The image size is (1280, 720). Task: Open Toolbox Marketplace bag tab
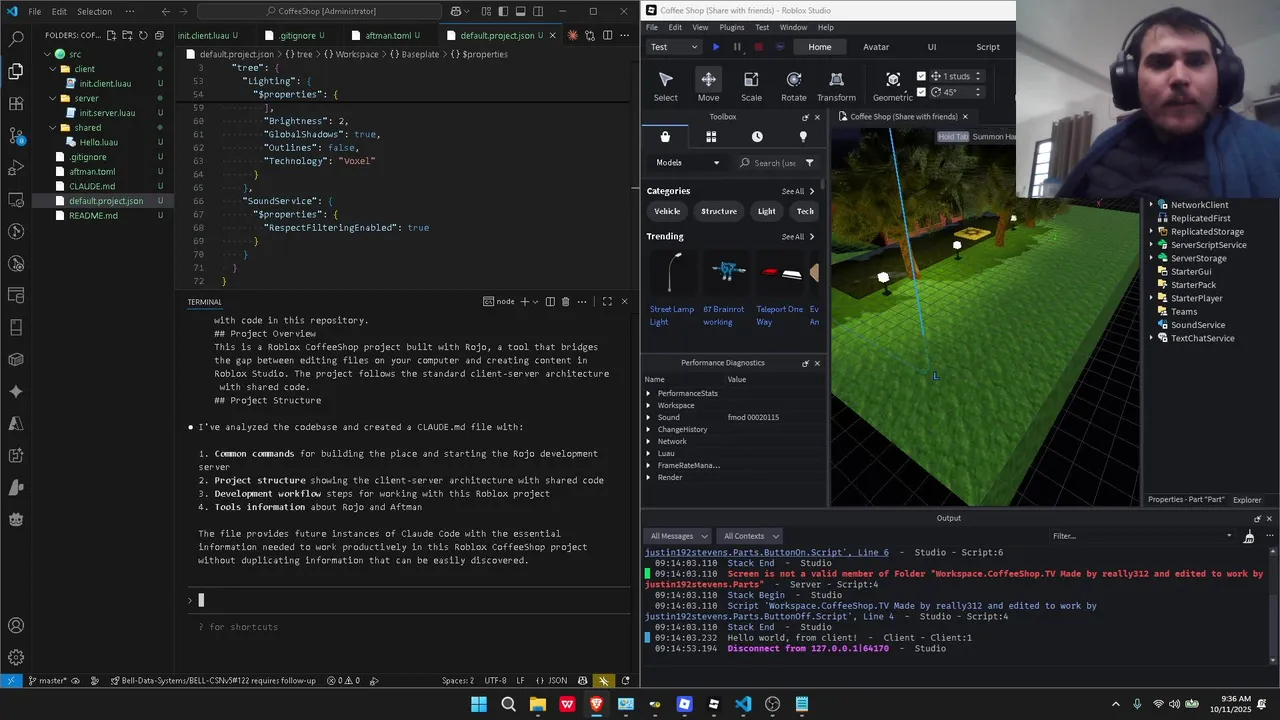coord(665,137)
